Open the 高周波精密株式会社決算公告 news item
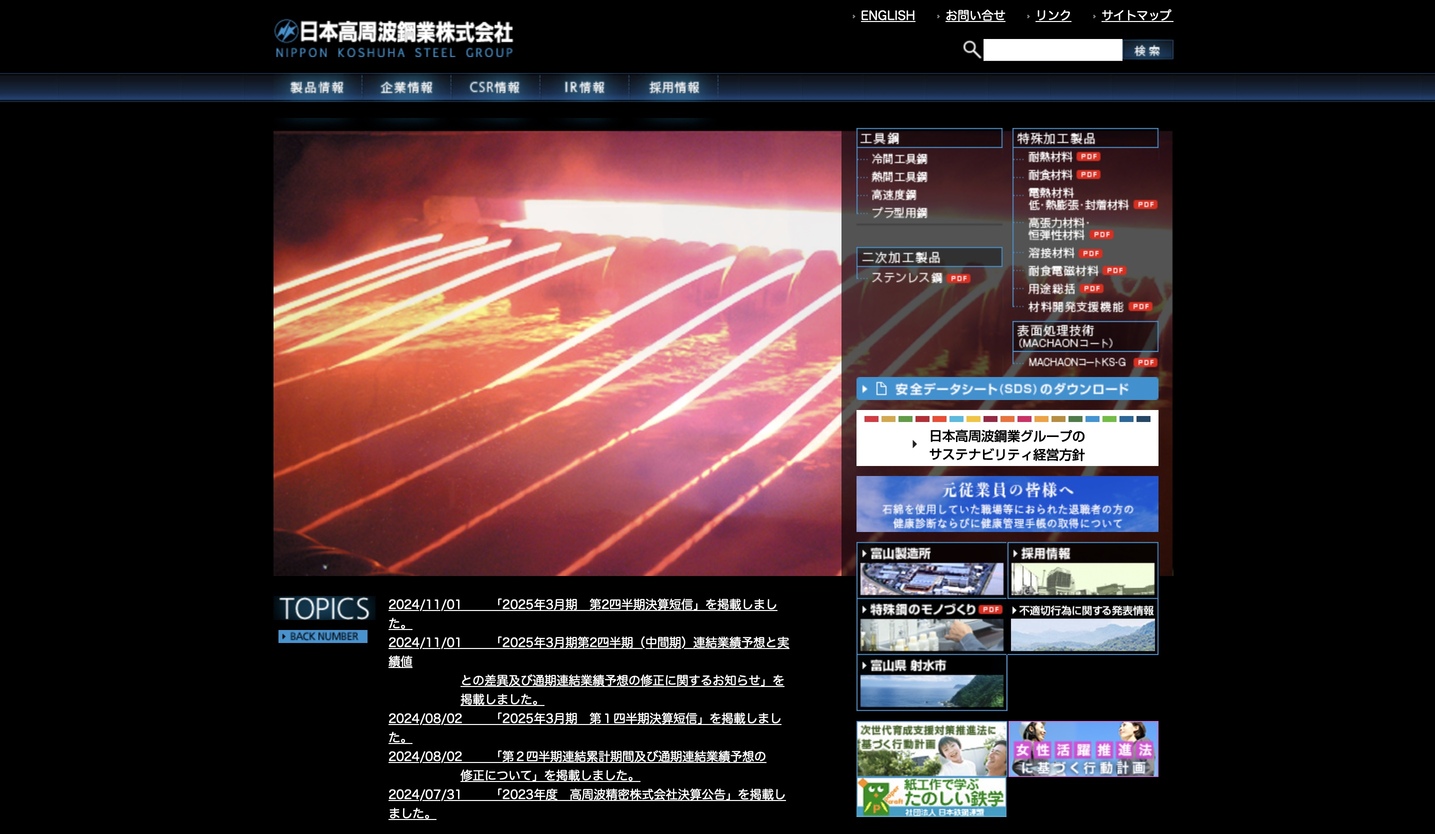The width and height of the screenshot is (1435, 834). click(x=587, y=803)
